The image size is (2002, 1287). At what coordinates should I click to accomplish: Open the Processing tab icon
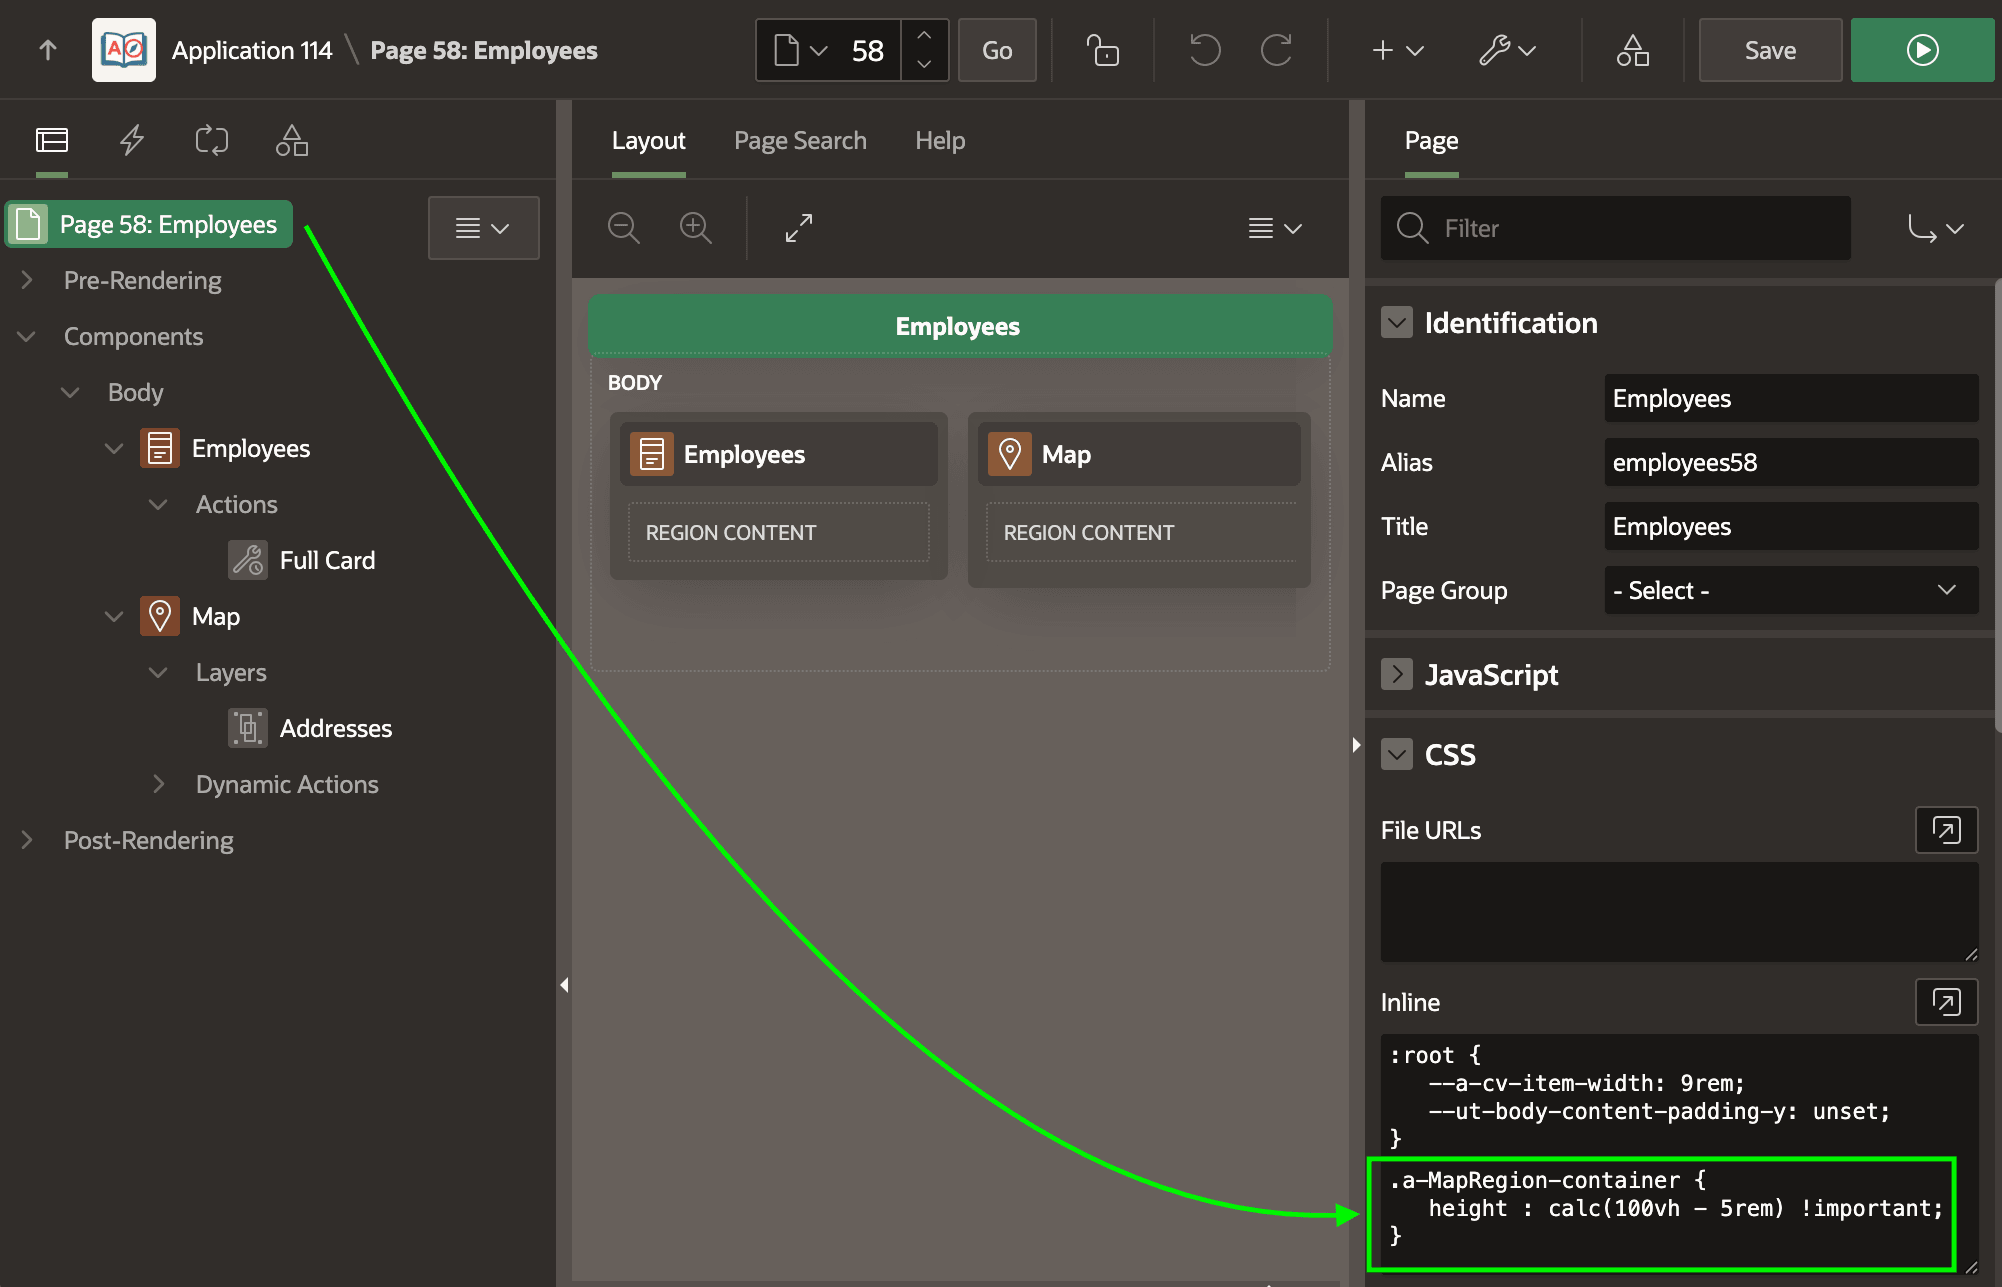(212, 140)
